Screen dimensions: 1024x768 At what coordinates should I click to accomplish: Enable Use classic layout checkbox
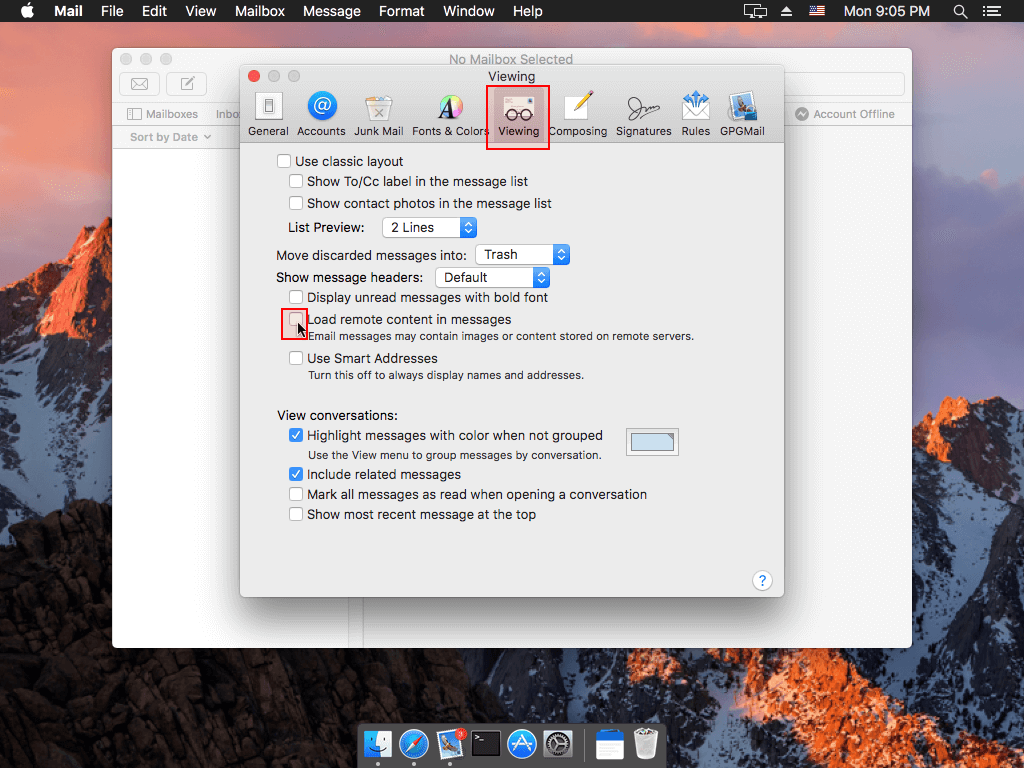[284, 161]
